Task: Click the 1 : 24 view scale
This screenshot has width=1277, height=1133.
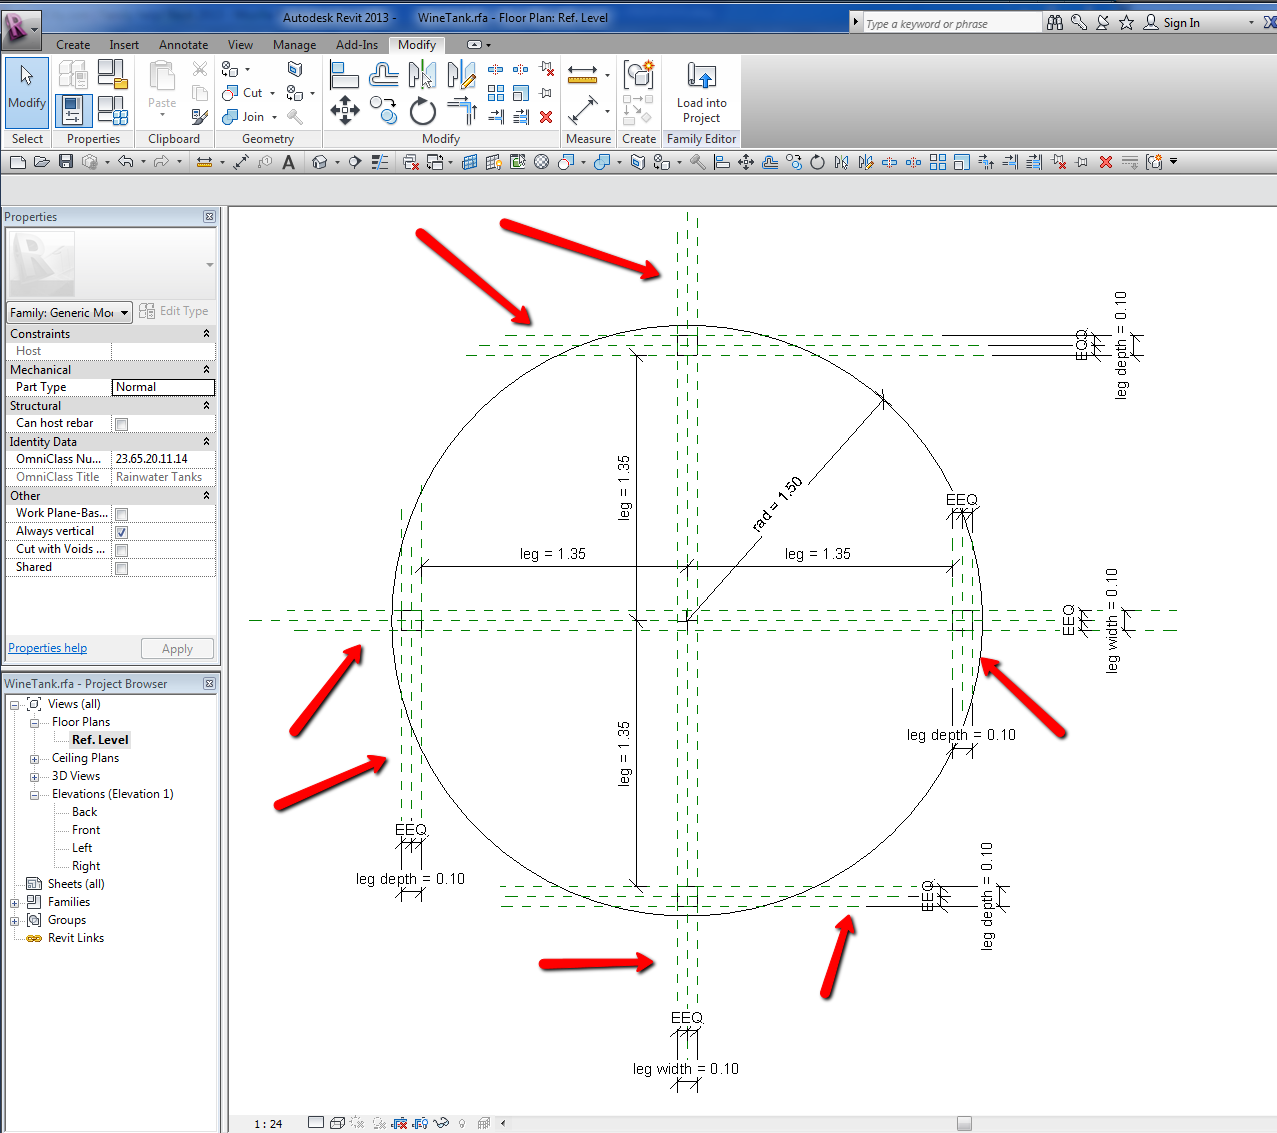Action: pos(268,1124)
